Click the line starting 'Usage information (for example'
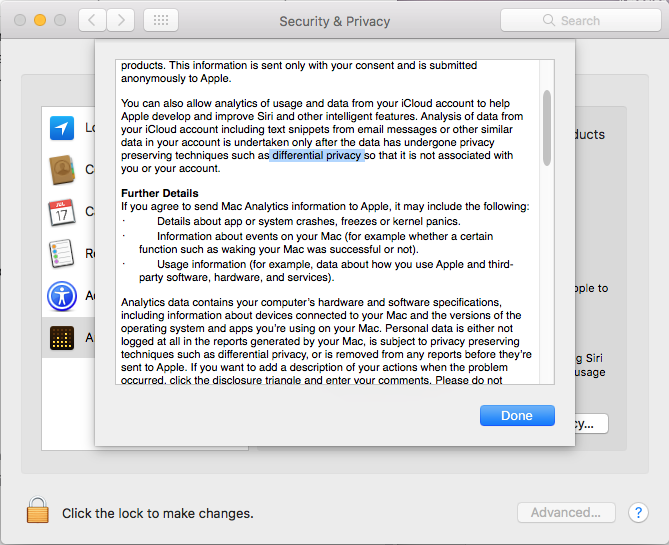669x545 pixels. point(335,265)
